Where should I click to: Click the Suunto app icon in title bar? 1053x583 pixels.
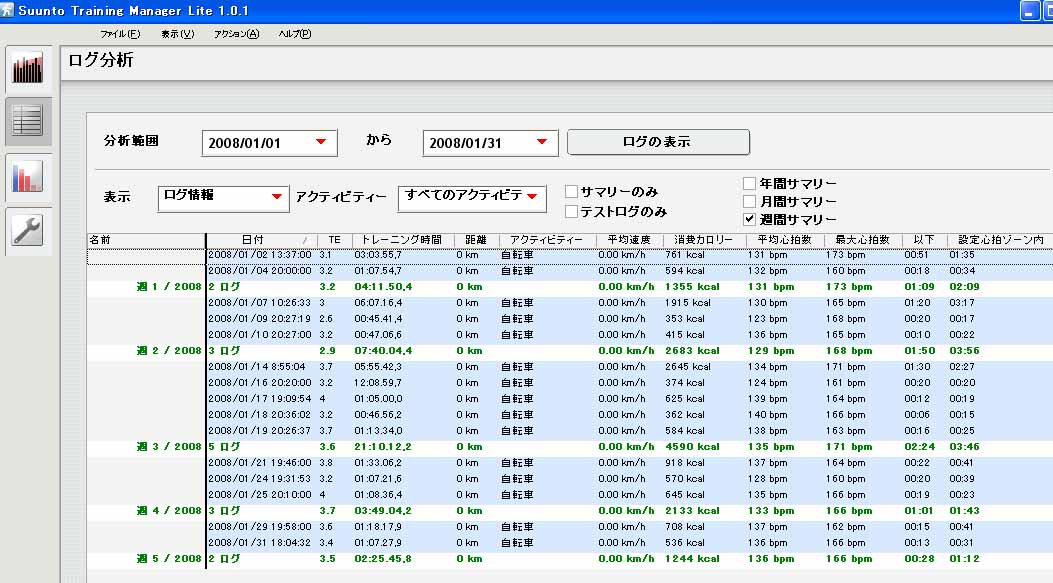coord(7,10)
